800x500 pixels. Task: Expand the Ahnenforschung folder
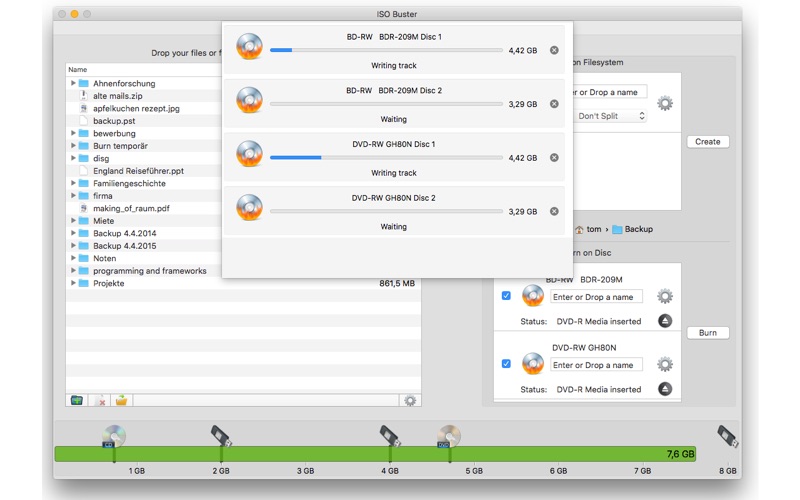point(73,83)
